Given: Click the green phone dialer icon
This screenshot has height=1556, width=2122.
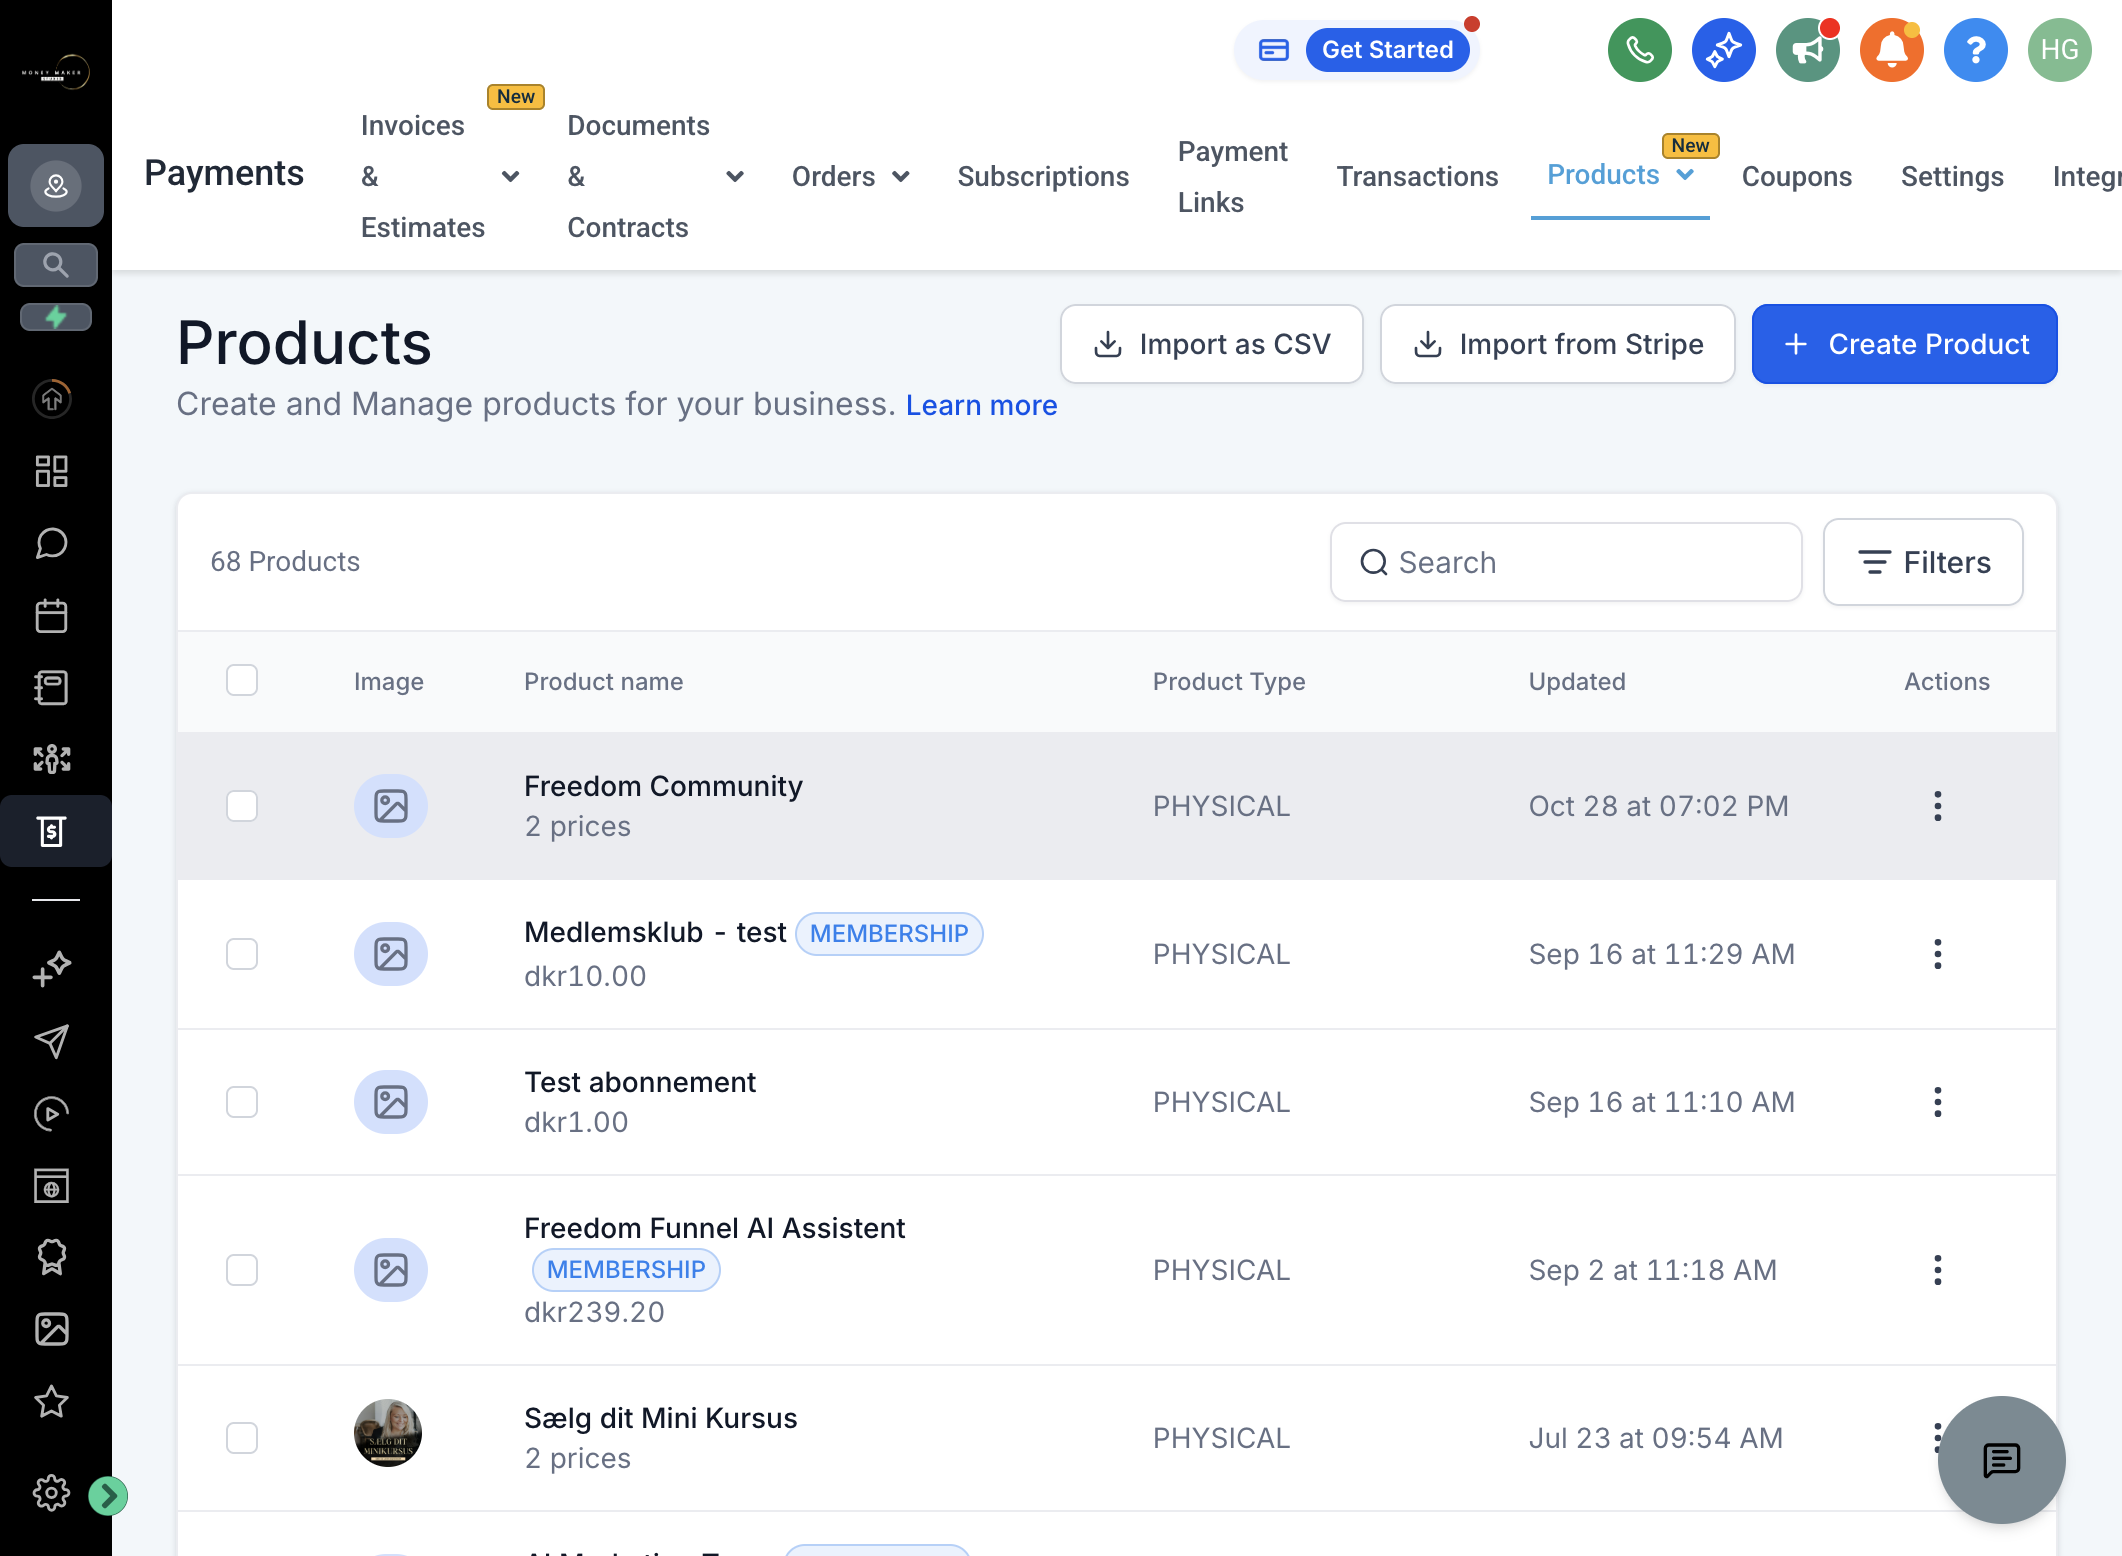Looking at the screenshot, I should pyautogui.click(x=1639, y=50).
